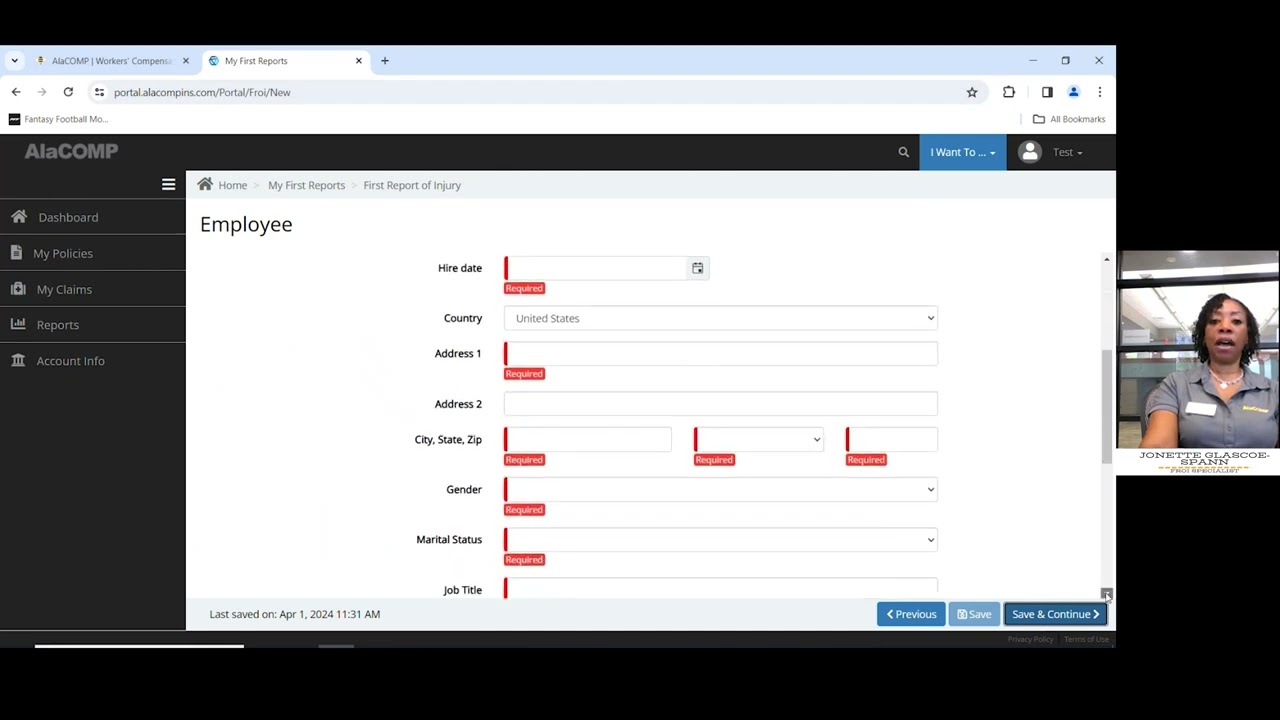Open the Gender dropdown
The width and height of the screenshot is (1280, 720).
pyautogui.click(x=720, y=489)
